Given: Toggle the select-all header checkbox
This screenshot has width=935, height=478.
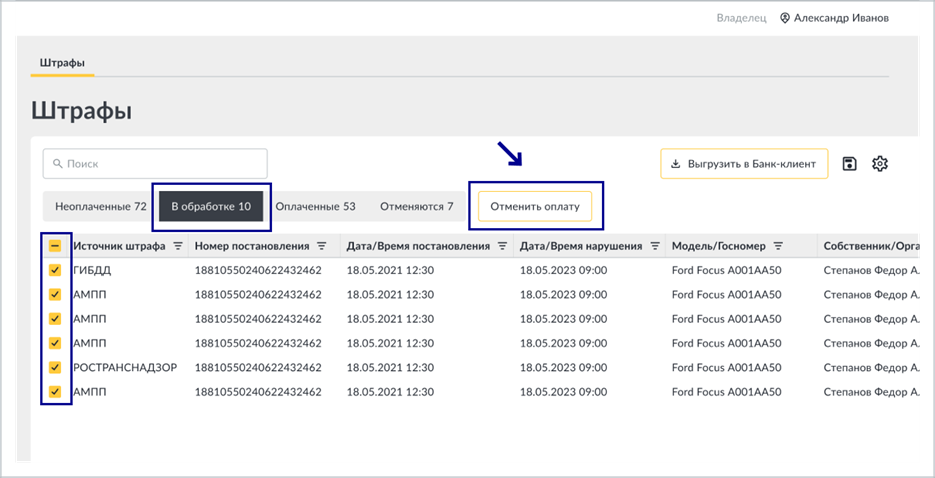Looking at the screenshot, I should pyautogui.click(x=55, y=246).
